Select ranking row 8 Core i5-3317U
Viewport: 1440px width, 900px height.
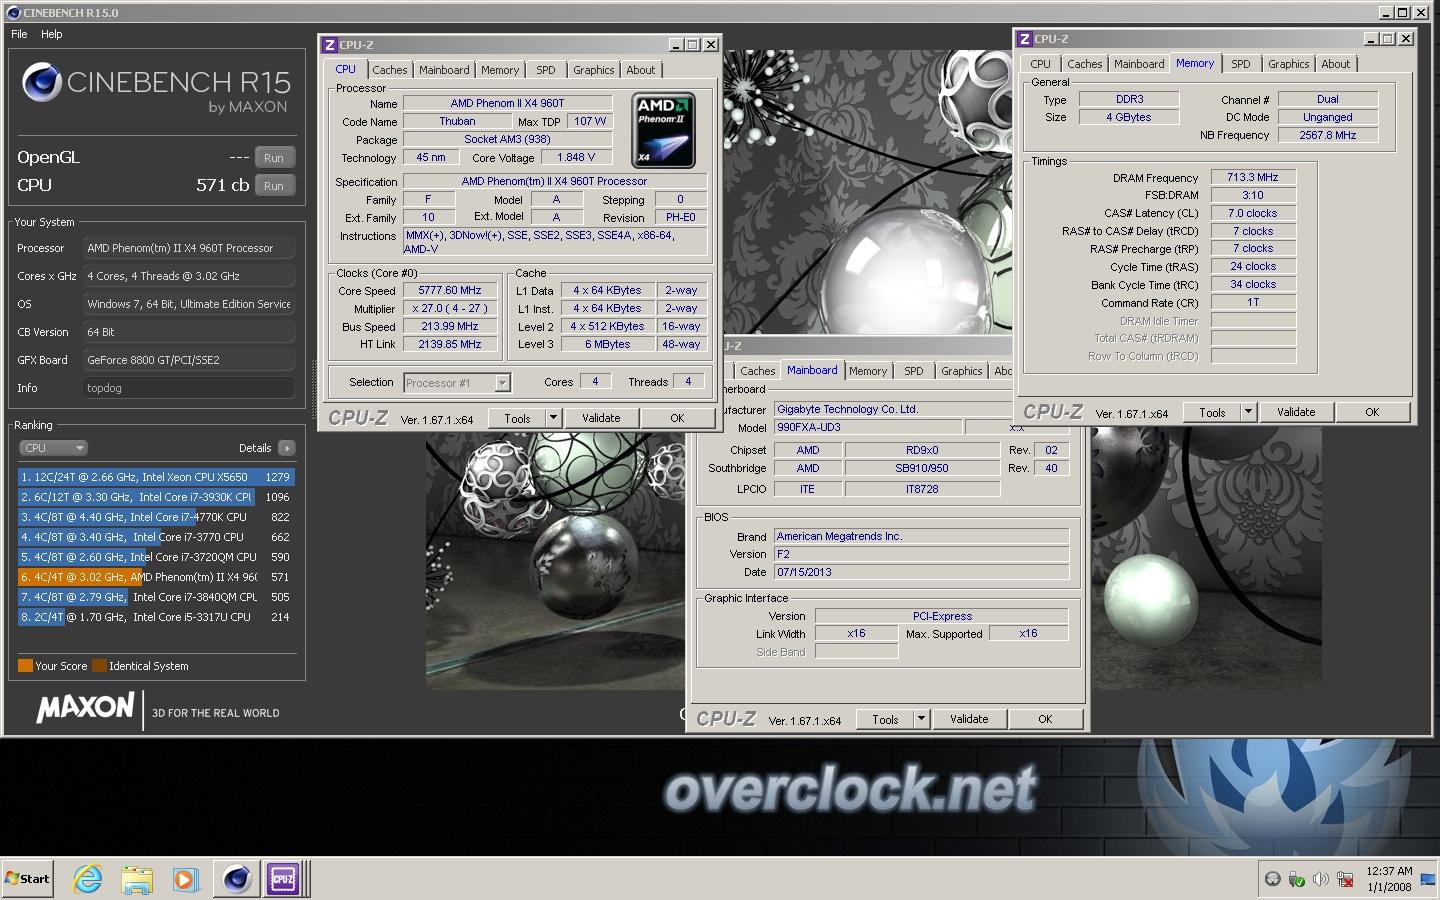156,617
